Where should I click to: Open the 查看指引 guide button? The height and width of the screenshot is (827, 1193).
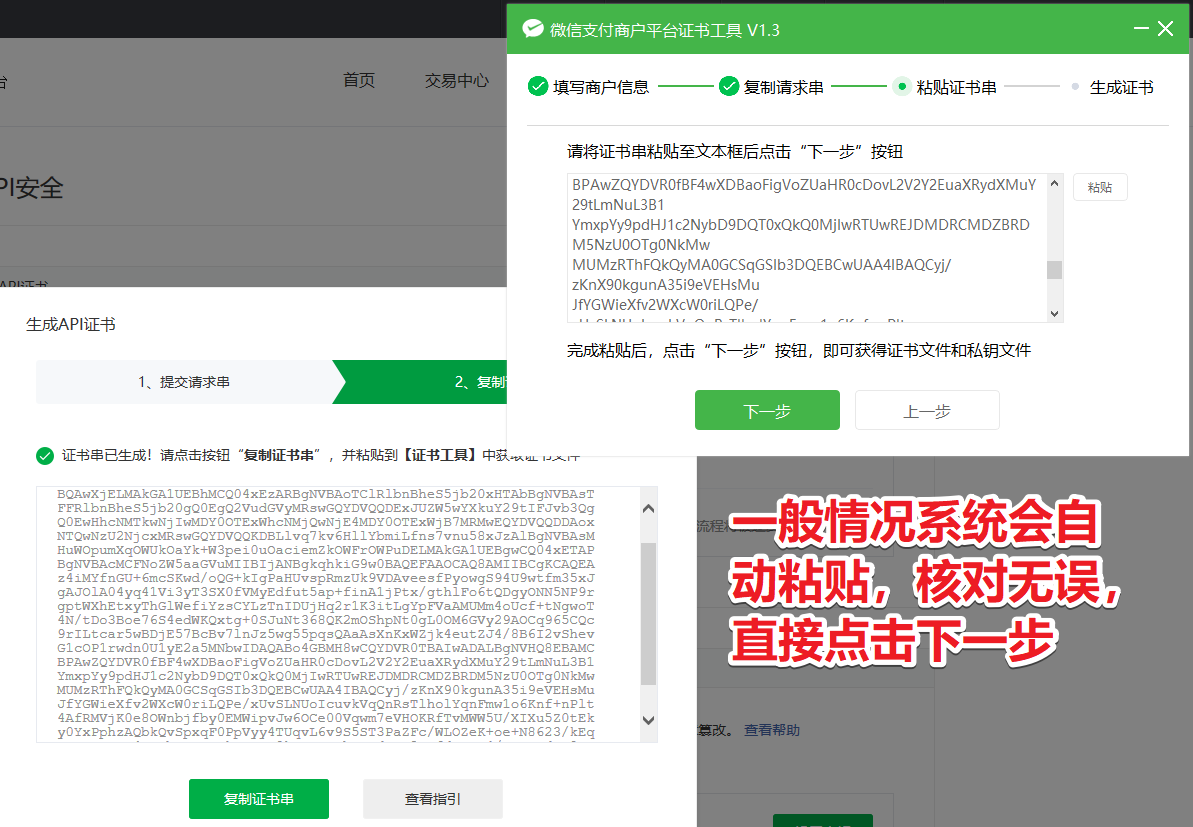point(432,799)
